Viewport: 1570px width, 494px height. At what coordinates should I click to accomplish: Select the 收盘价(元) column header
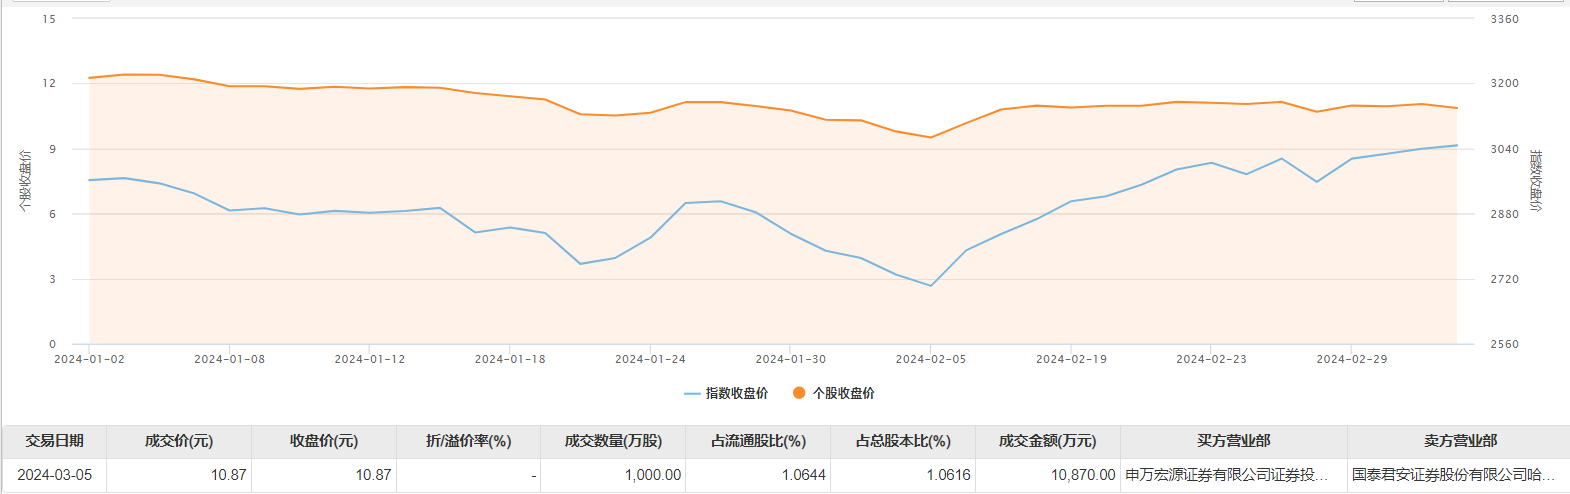point(324,441)
